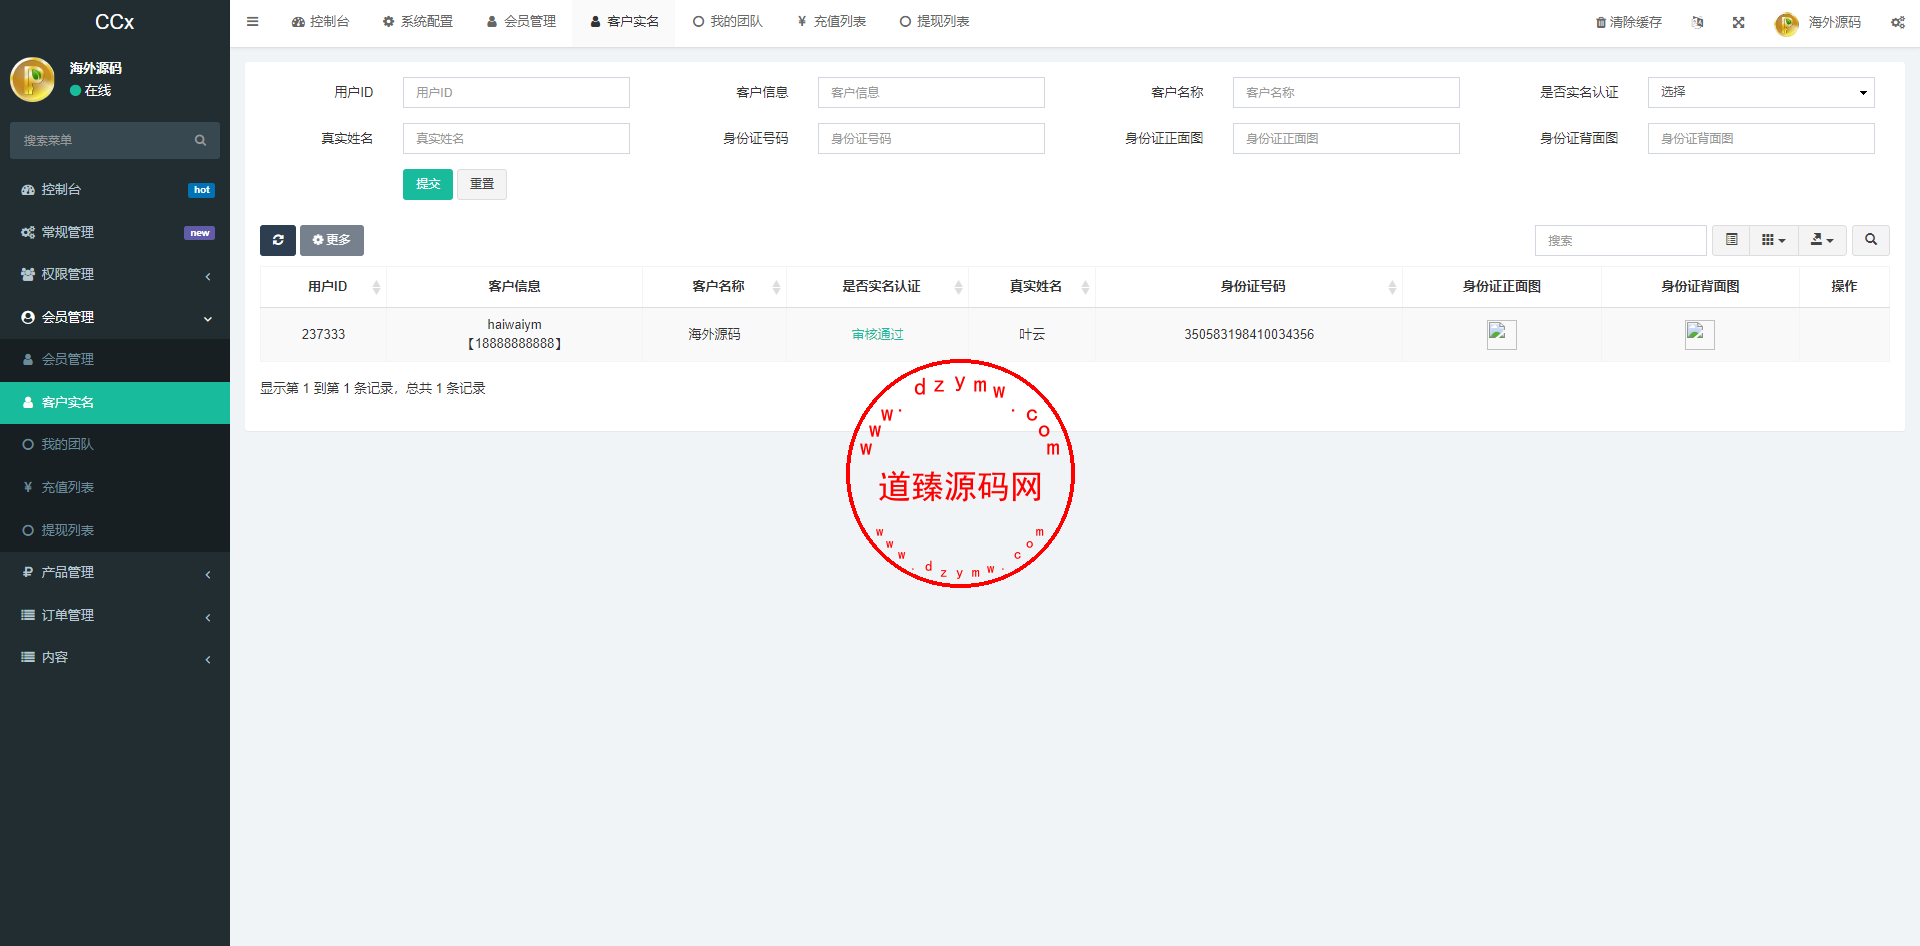Toggle the sidebar hamburger menu icon

(x=252, y=21)
